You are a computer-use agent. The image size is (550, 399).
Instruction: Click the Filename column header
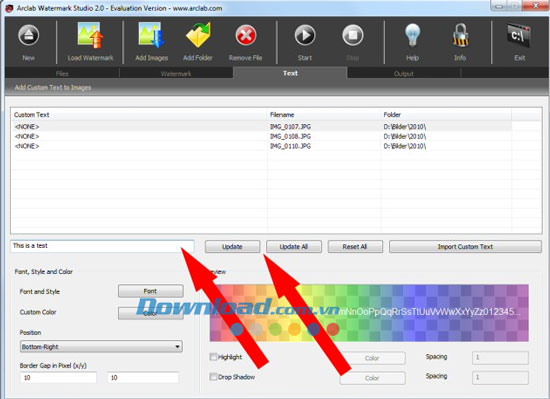(324, 115)
